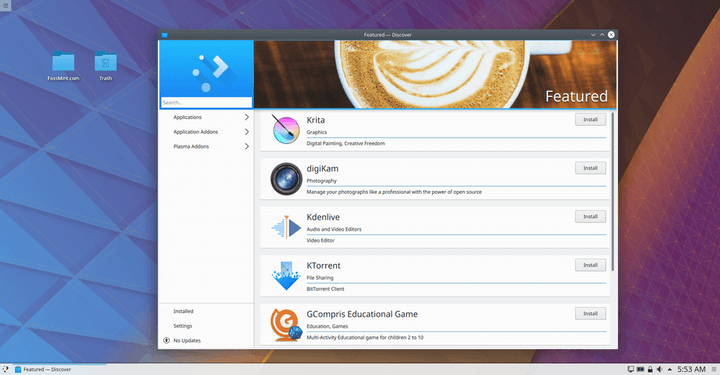Click the File Sharing category label

320,278
